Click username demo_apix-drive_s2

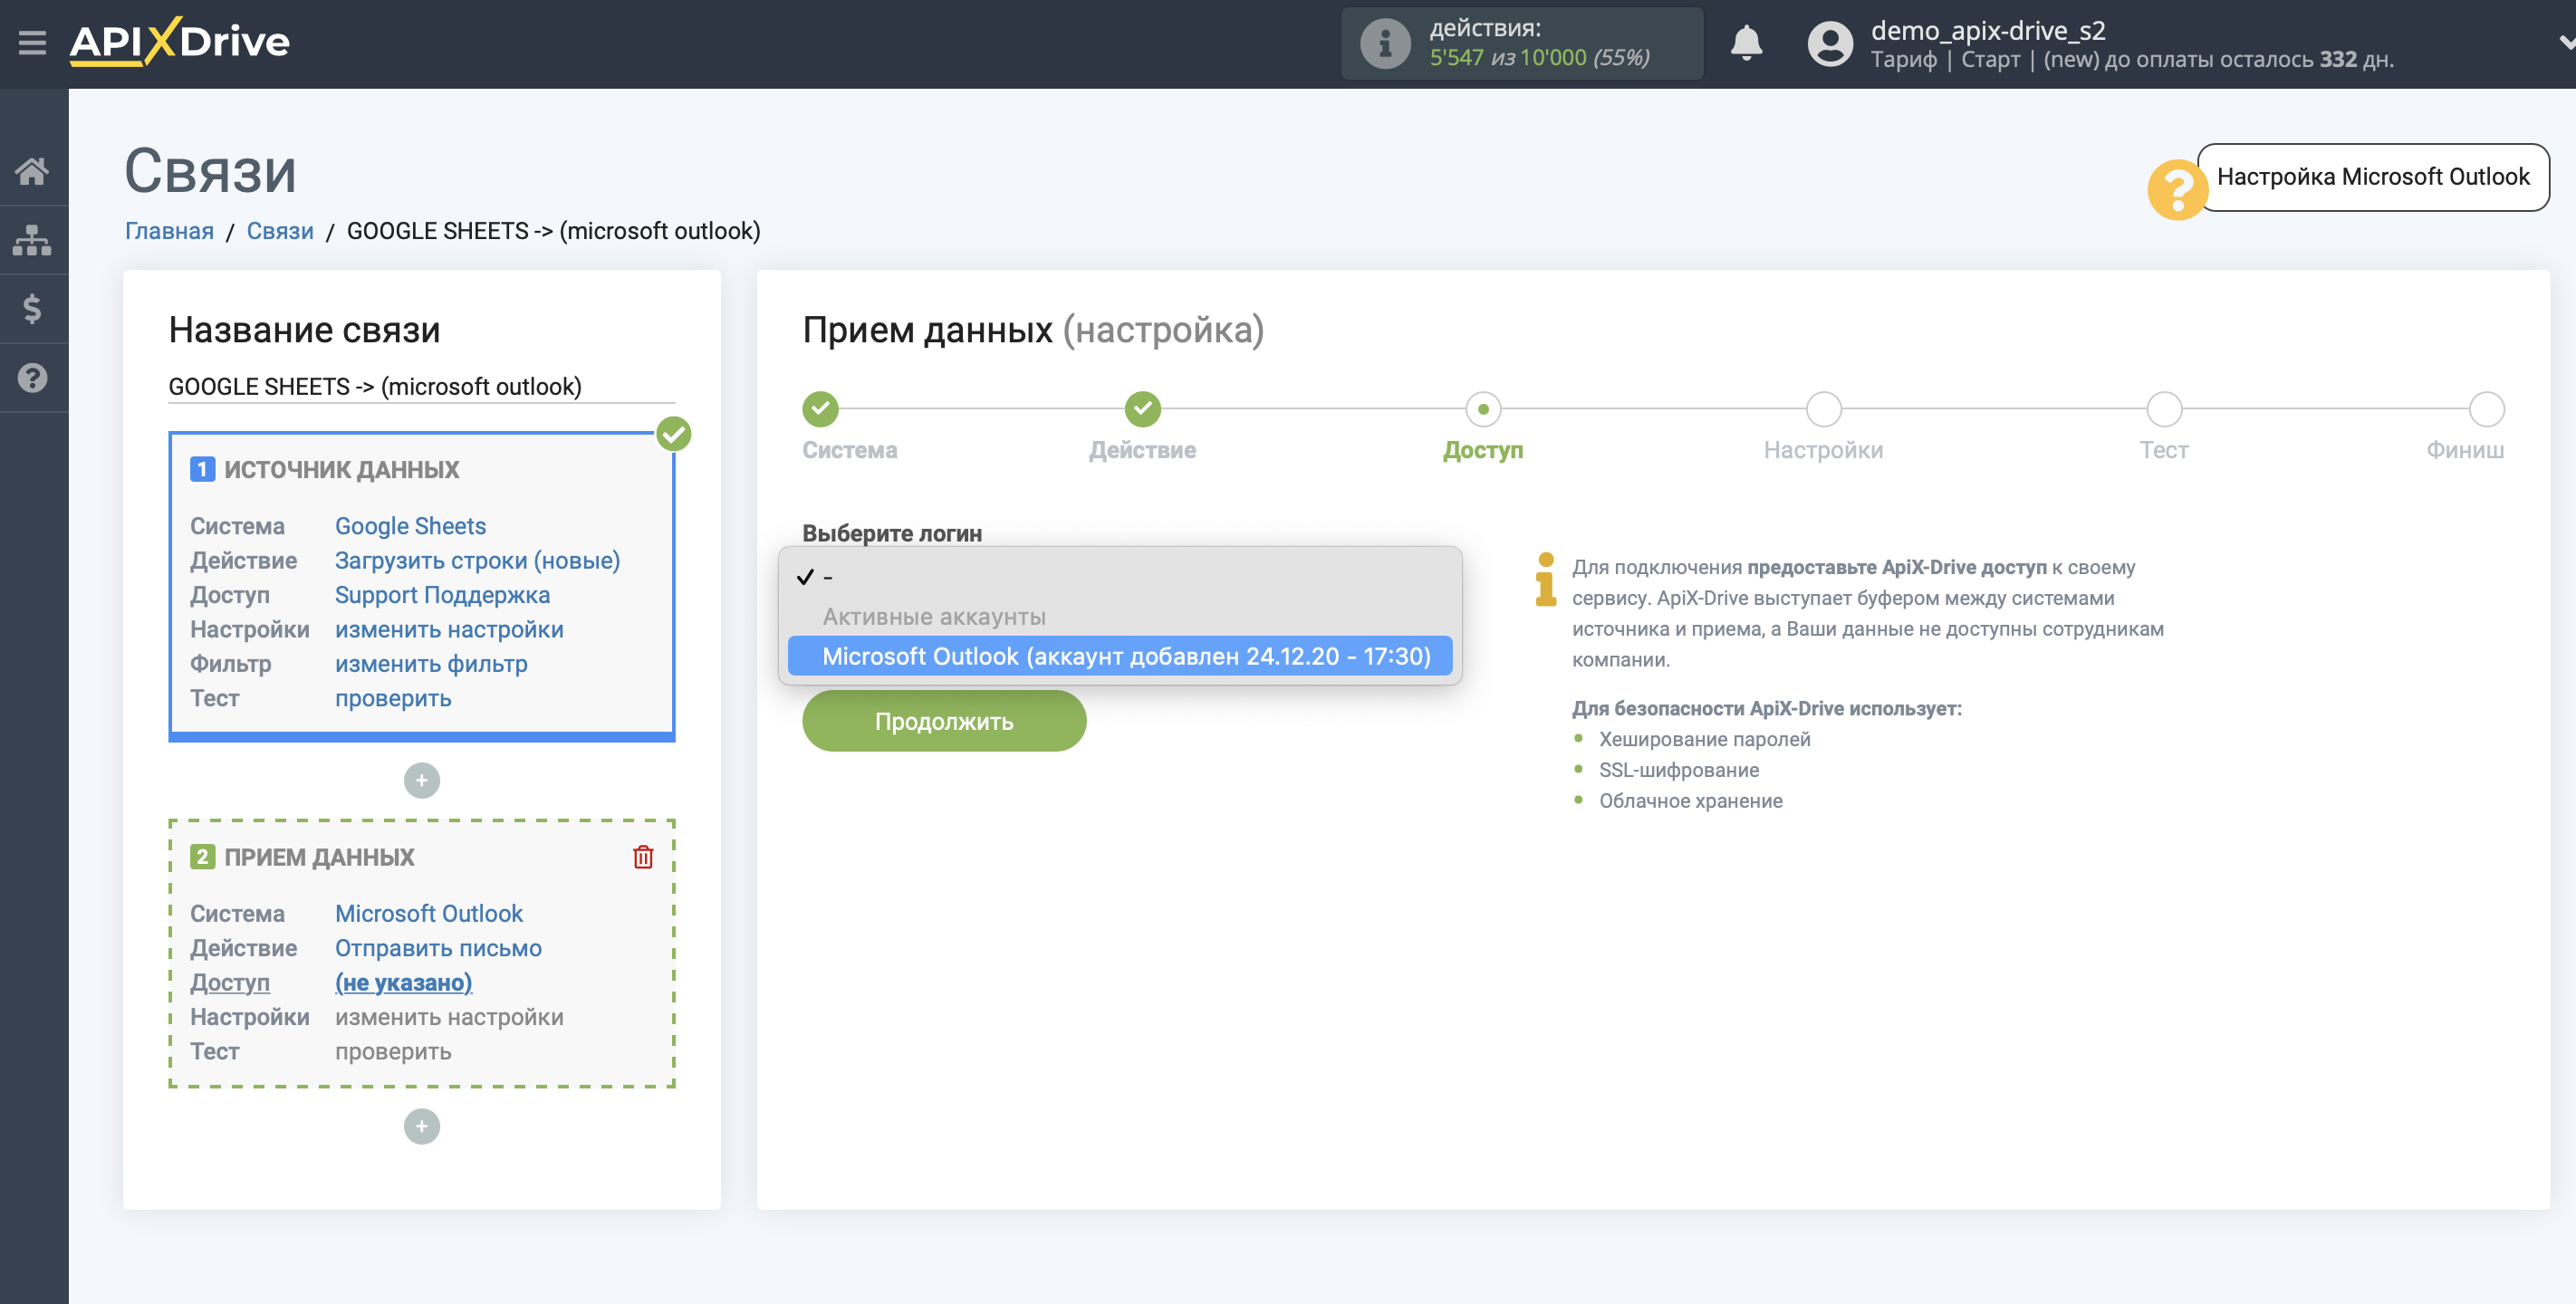click(1988, 30)
